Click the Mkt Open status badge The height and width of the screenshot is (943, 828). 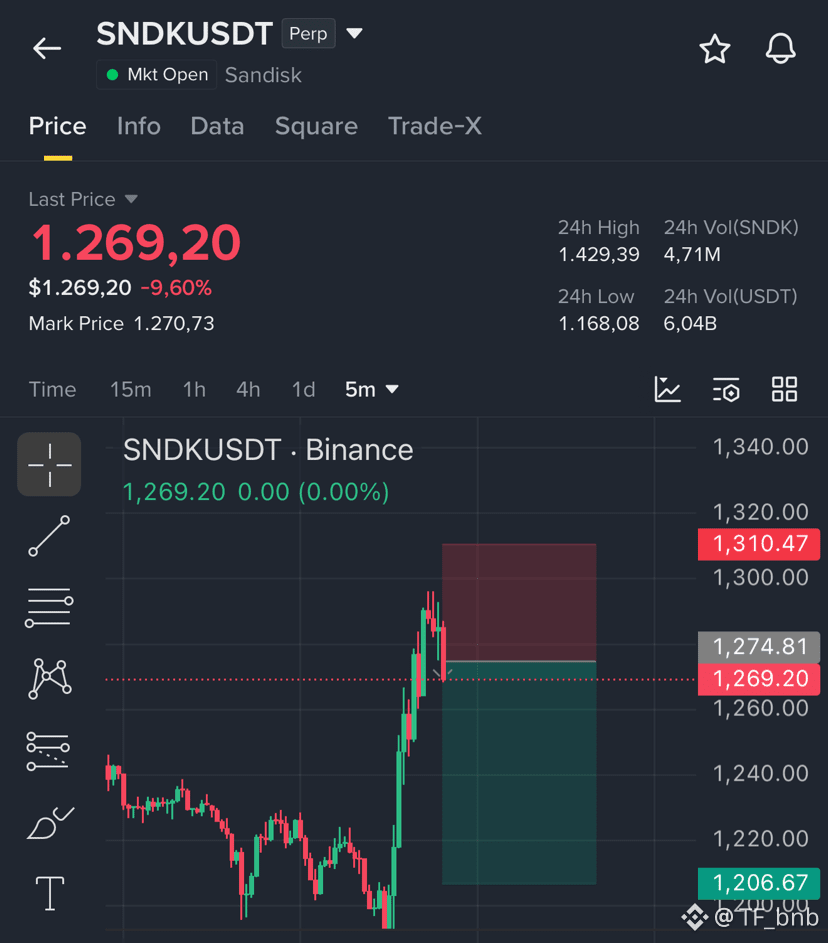157,75
